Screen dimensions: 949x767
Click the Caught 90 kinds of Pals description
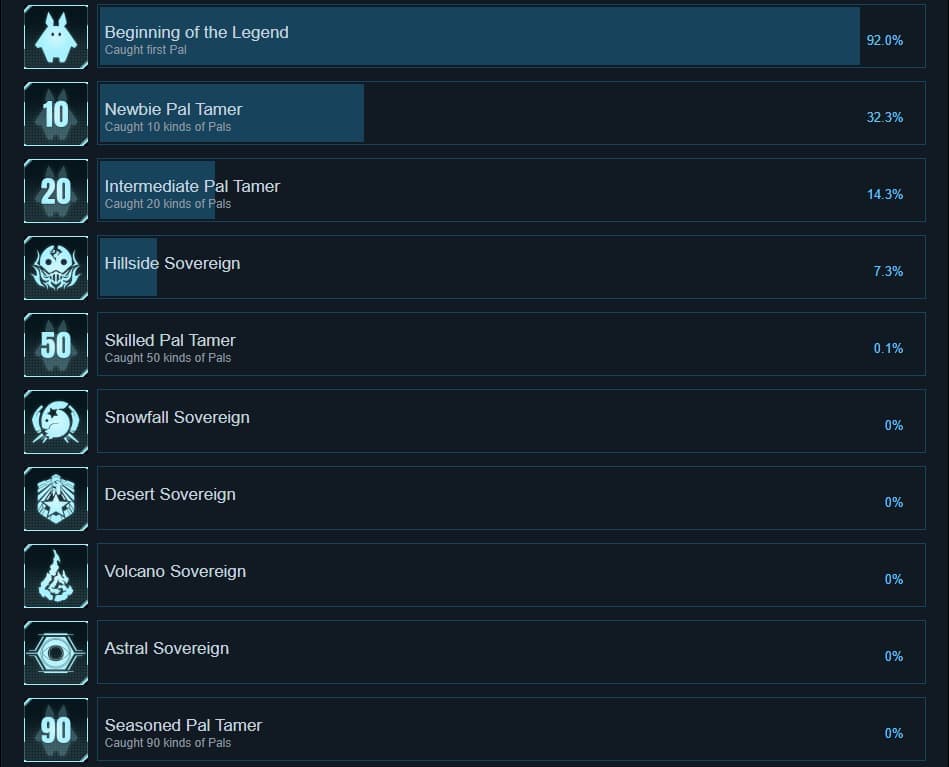tap(167, 743)
